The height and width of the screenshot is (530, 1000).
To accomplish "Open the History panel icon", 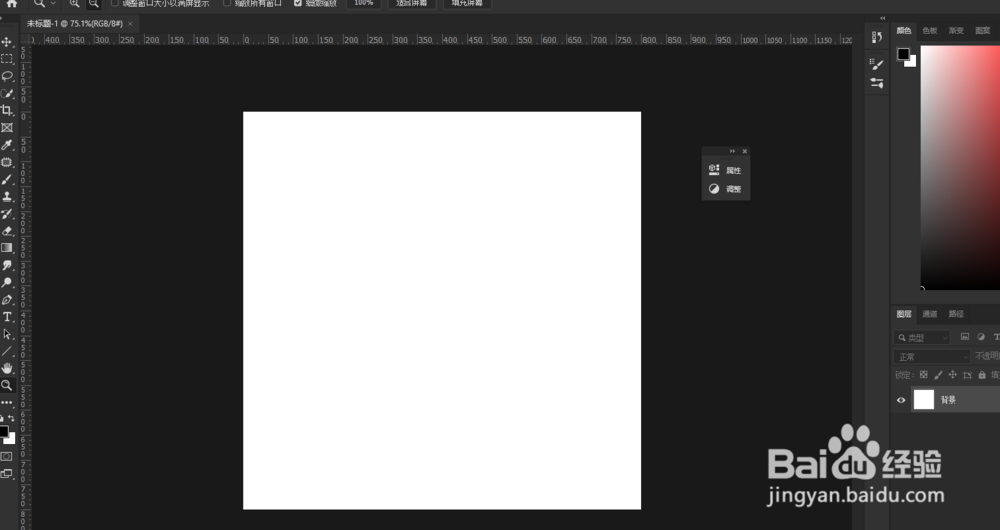I will pos(877,37).
